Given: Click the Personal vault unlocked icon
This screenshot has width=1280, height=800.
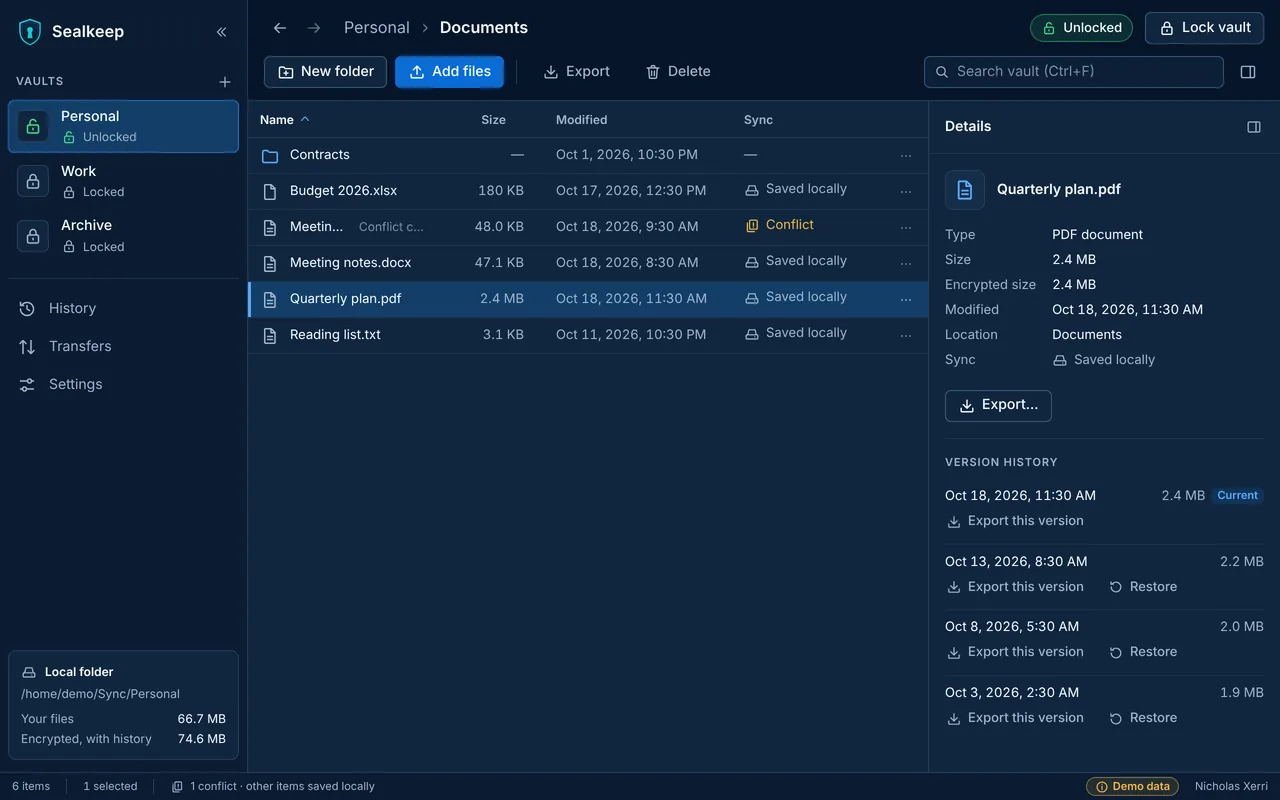Looking at the screenshot, I should click(x=33, y=127).
